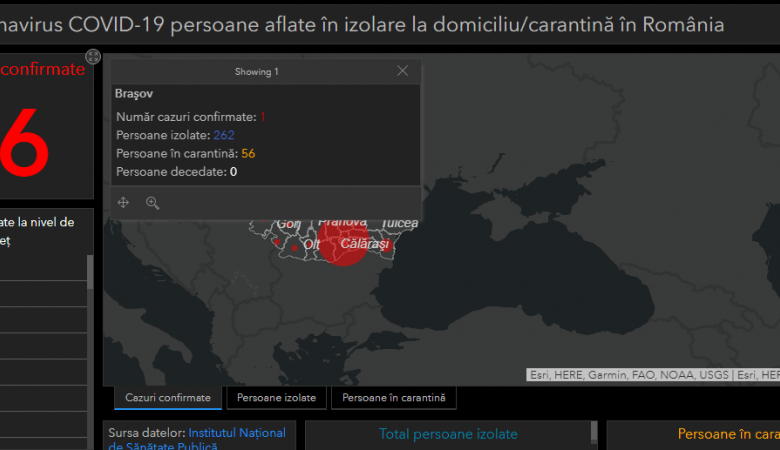The height and width of the screenshot is (450, 780).
Task: Click the Gorj map label
Action: (289, 224)
